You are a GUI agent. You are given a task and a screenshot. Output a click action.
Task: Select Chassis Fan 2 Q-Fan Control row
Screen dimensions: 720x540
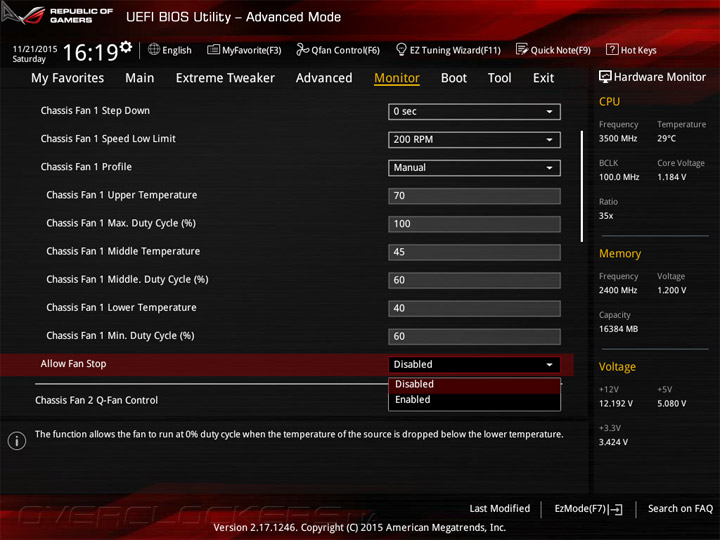coord(96,400)
